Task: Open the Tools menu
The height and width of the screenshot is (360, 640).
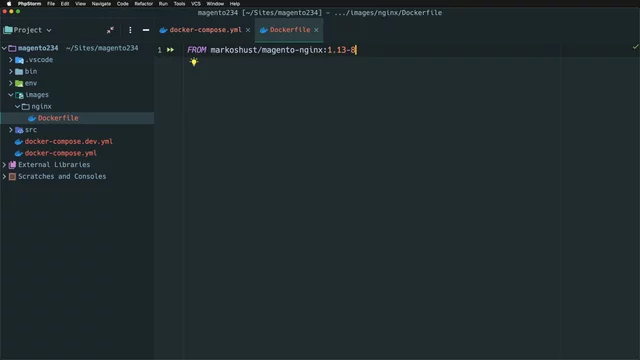Action: [x=180, y=4]
